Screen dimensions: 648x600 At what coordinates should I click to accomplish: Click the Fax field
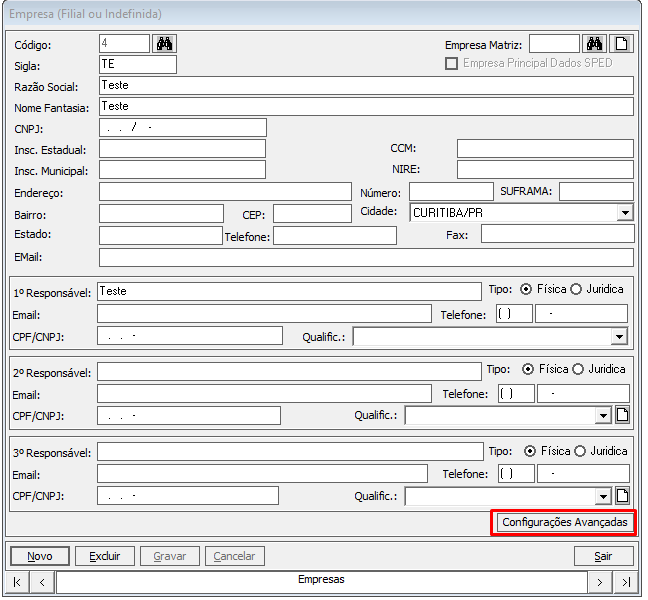pos(557,234)
